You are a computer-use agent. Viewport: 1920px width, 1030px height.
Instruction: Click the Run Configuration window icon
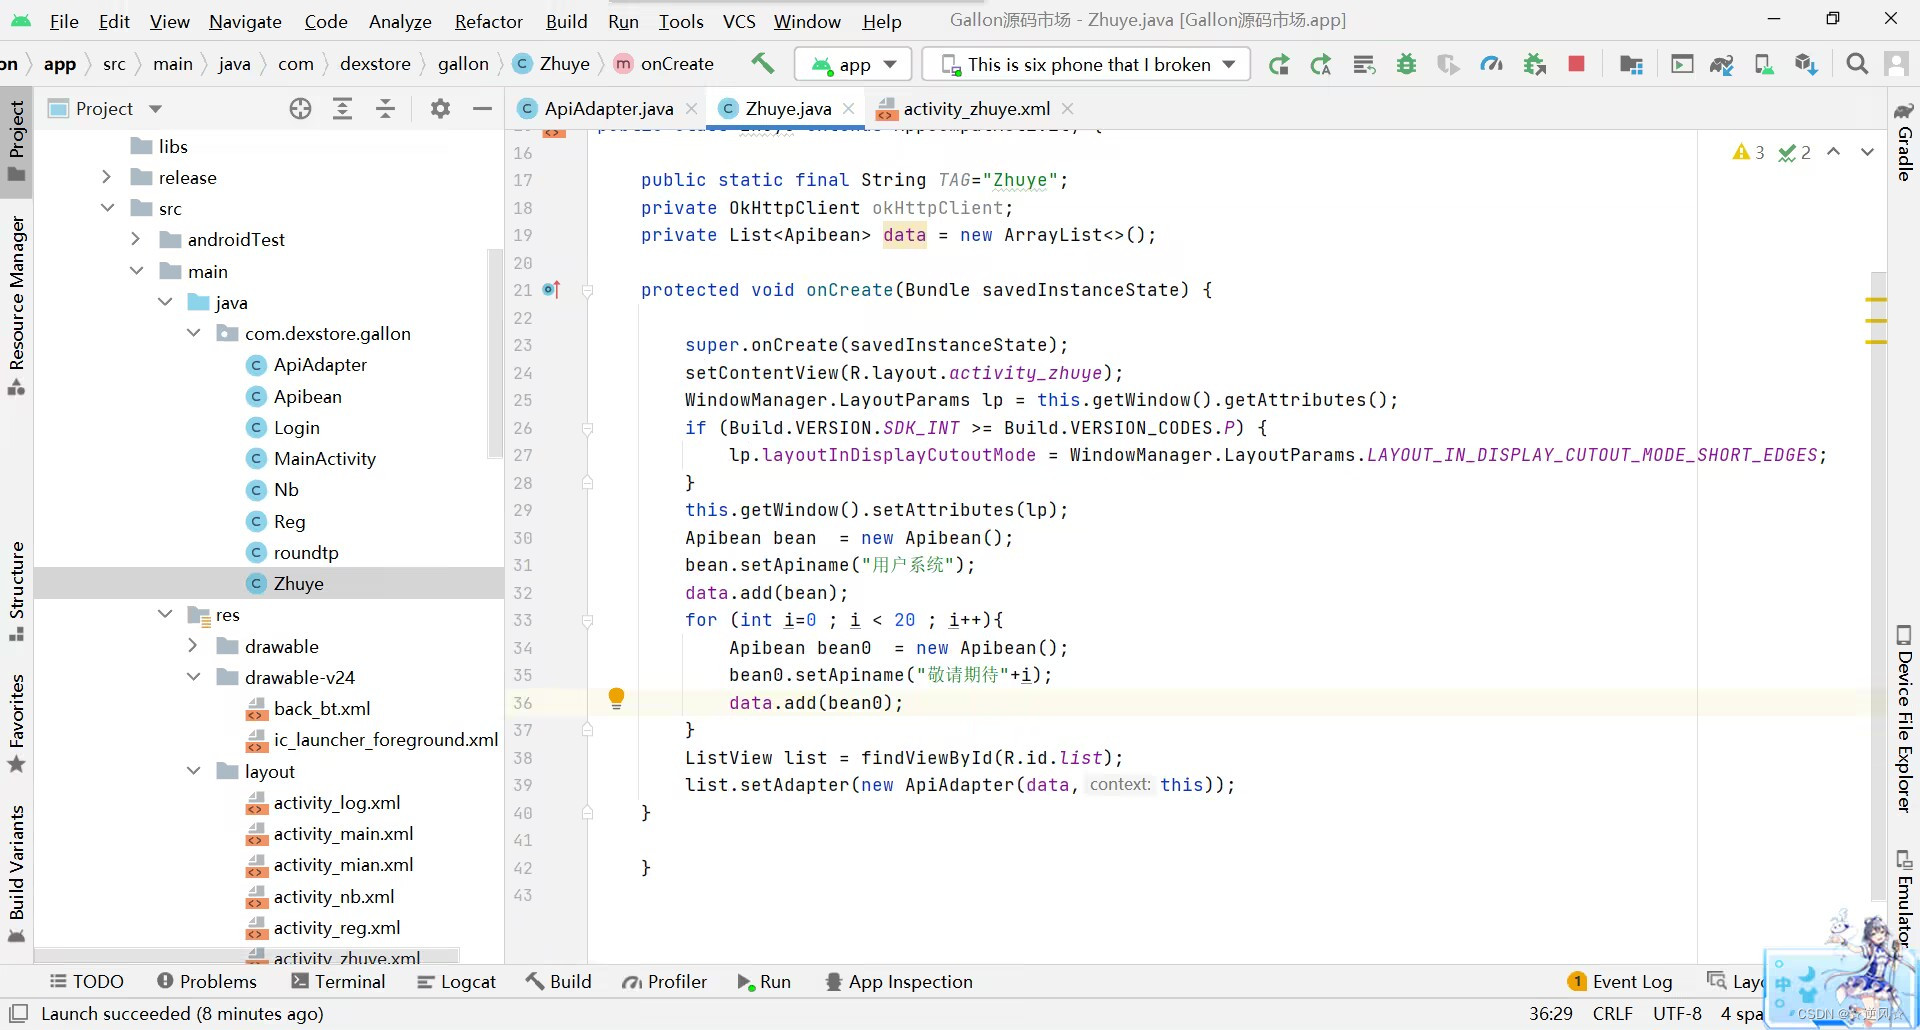1683,65
